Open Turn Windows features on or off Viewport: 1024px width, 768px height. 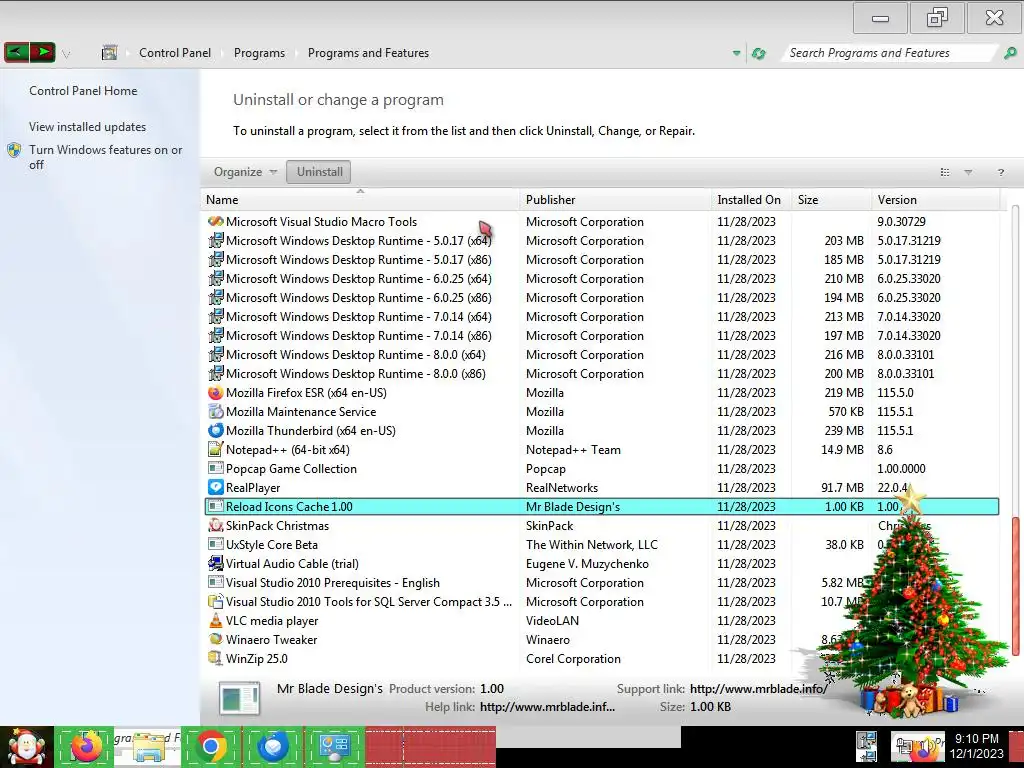click(105, 157)
